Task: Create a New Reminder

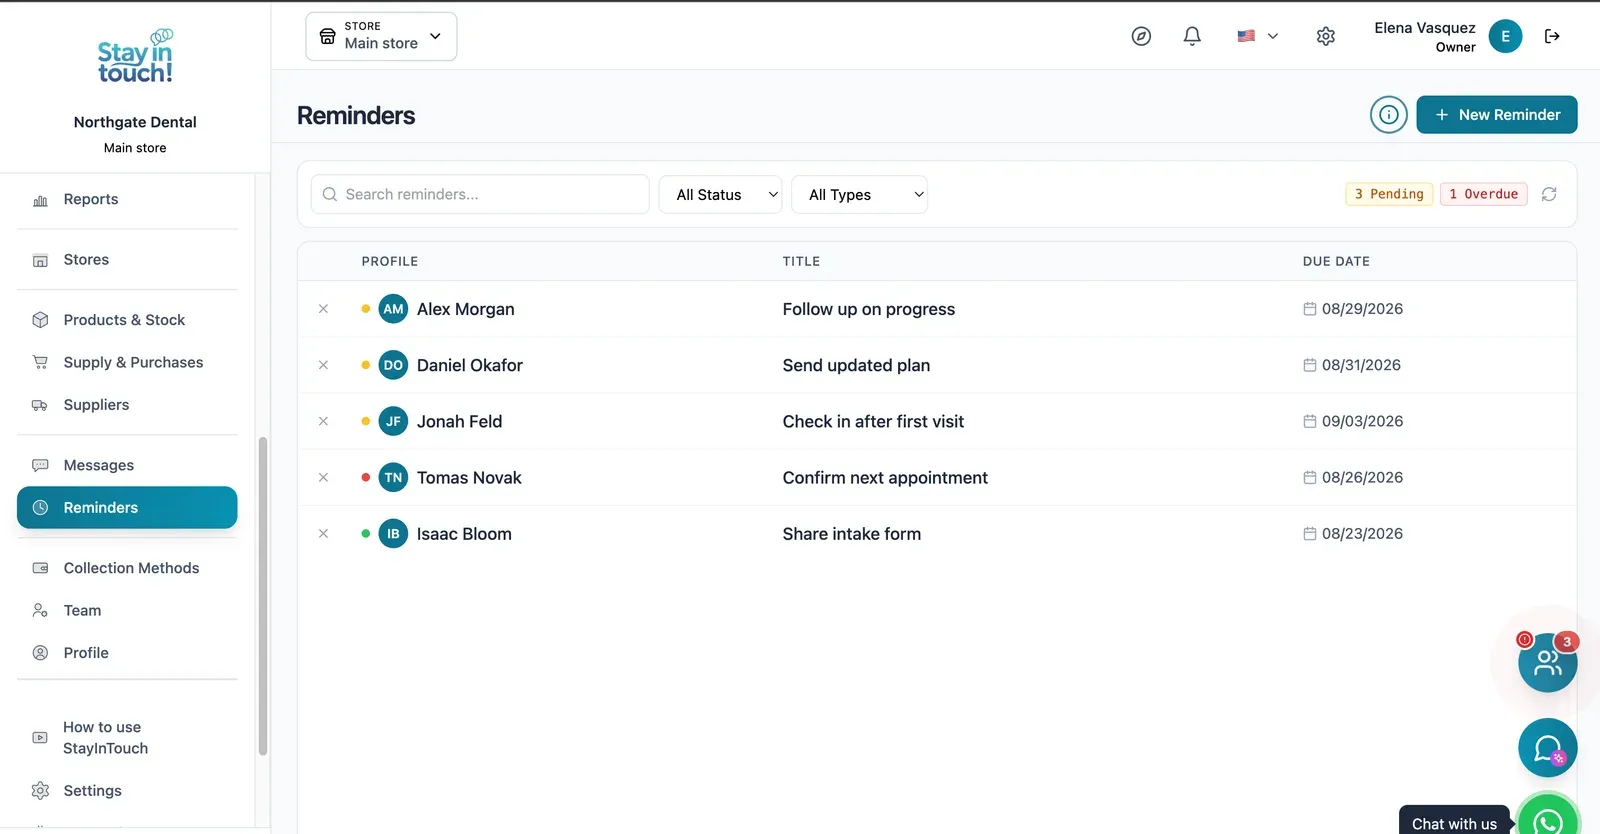Action: click(1497, 115)
